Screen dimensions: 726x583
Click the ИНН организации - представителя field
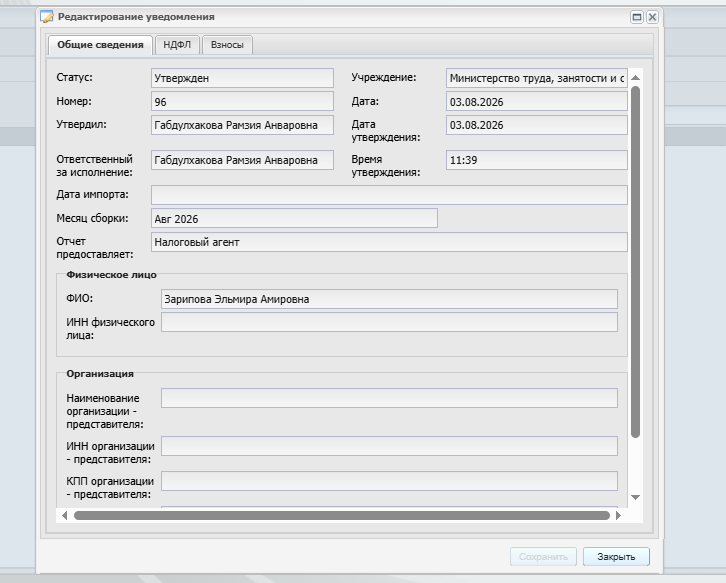point(389,446)
